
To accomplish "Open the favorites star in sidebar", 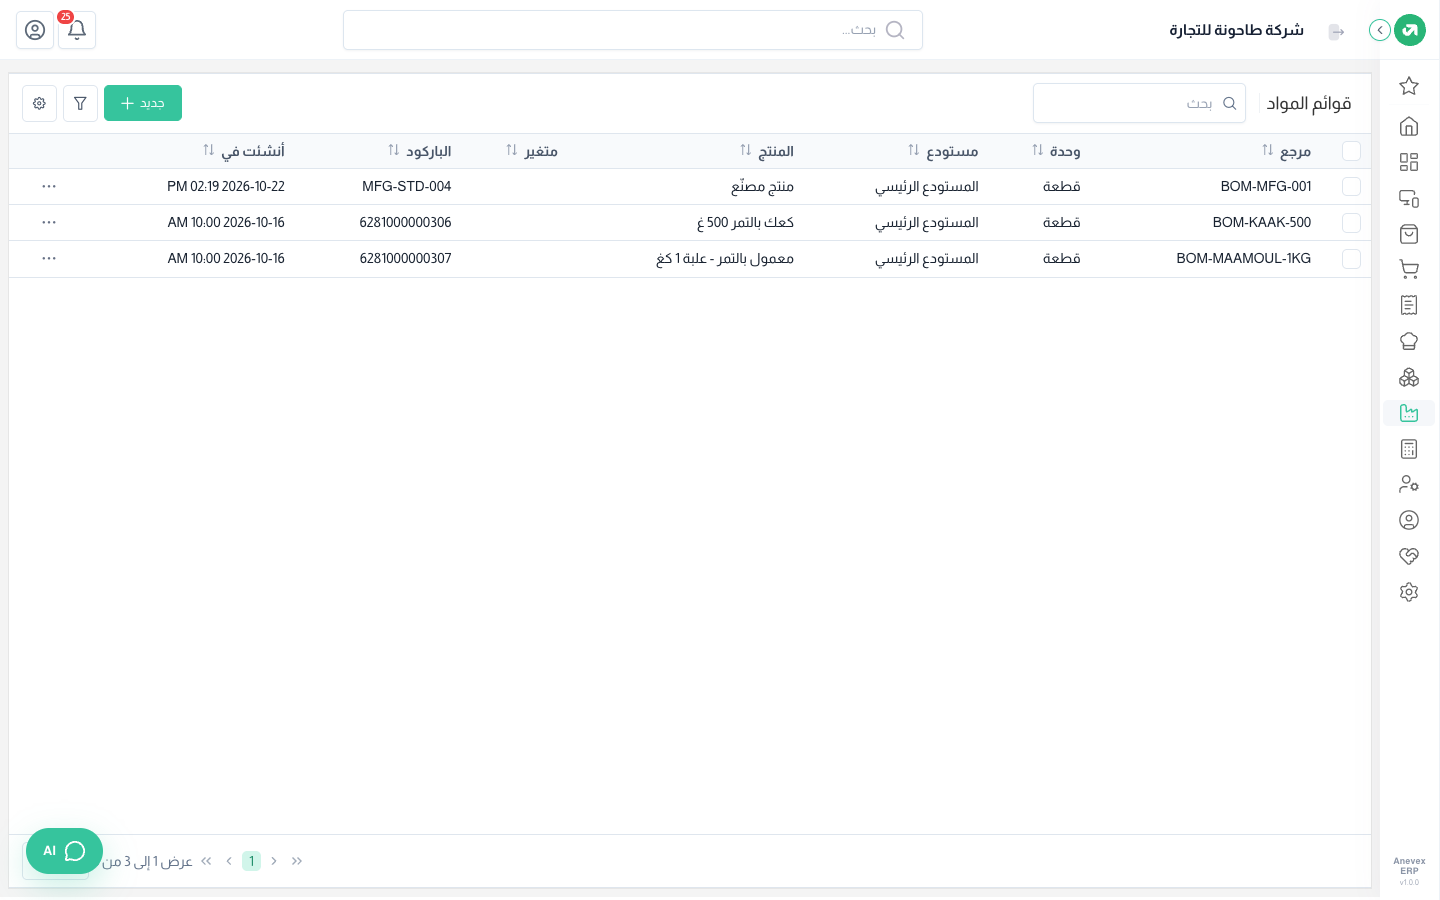I will [x=1409, y=86].
